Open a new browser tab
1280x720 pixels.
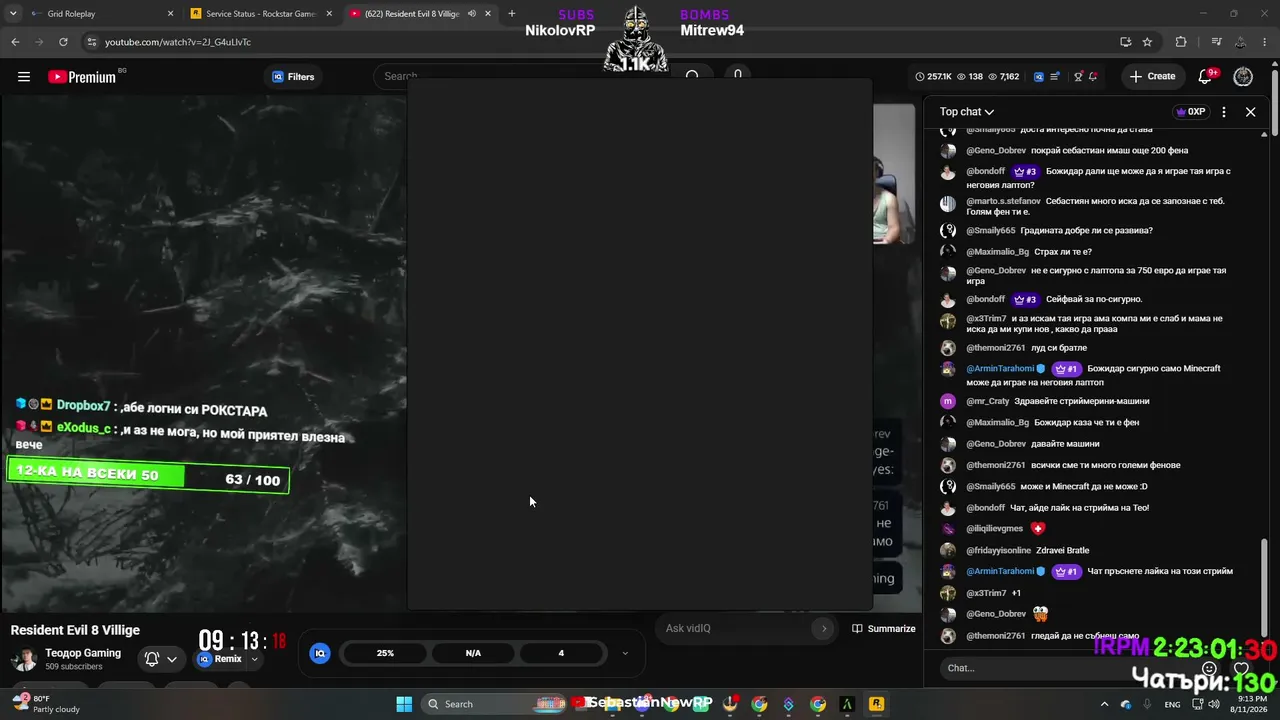pyautogui.click(x=512, y=14)
